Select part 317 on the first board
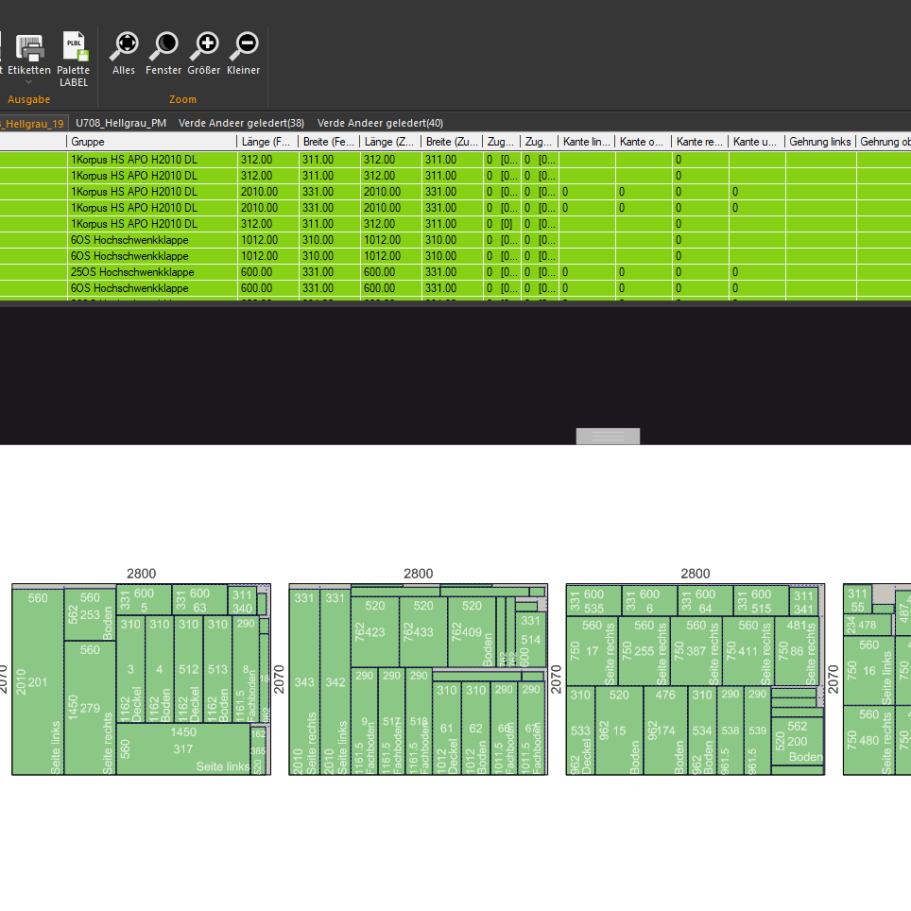The image size is (911, 911). tap(182, 748)
